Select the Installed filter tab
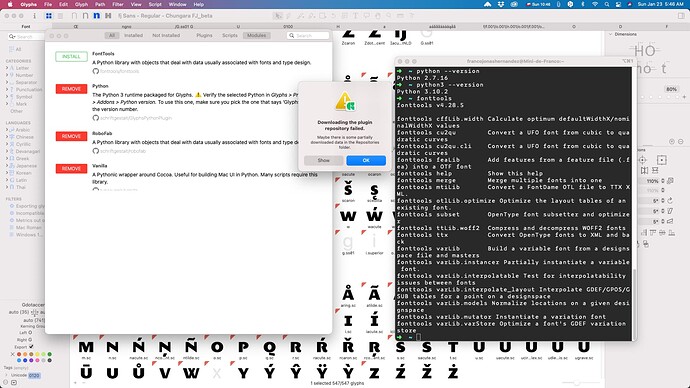The width and height of the screenshot is (690, 388). 133,35
